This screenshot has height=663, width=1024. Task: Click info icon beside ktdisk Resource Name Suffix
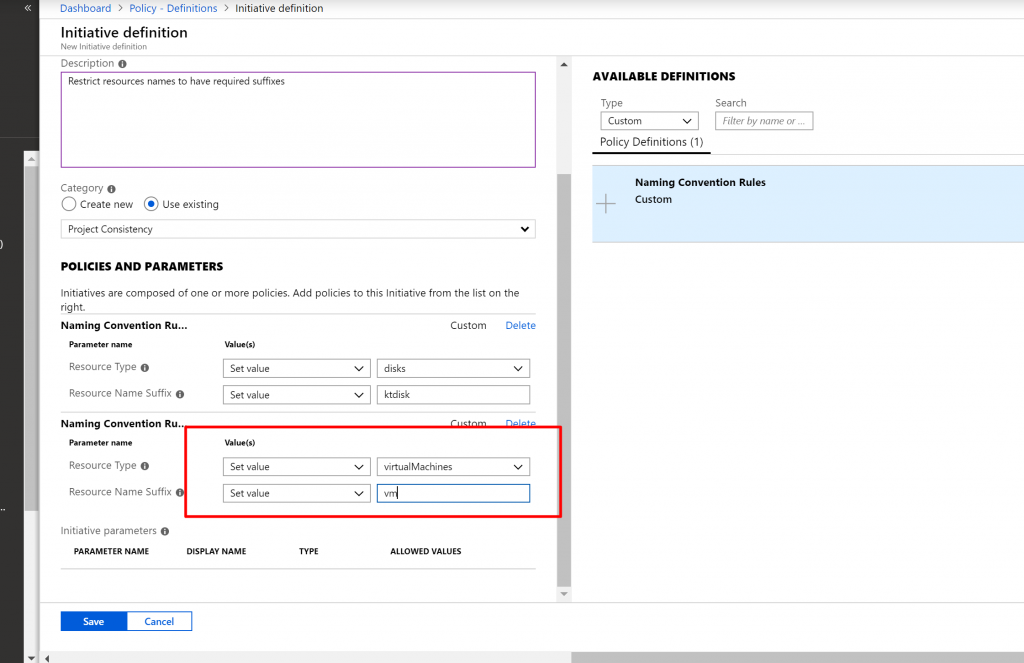pyautogui.click(x=180, y=394)
